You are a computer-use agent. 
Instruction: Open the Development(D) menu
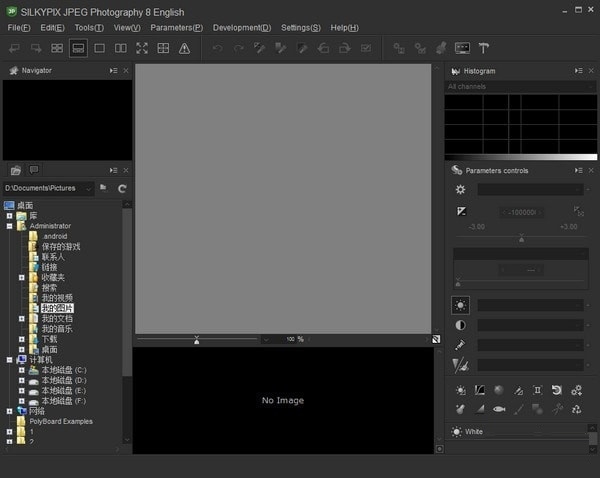241,27
